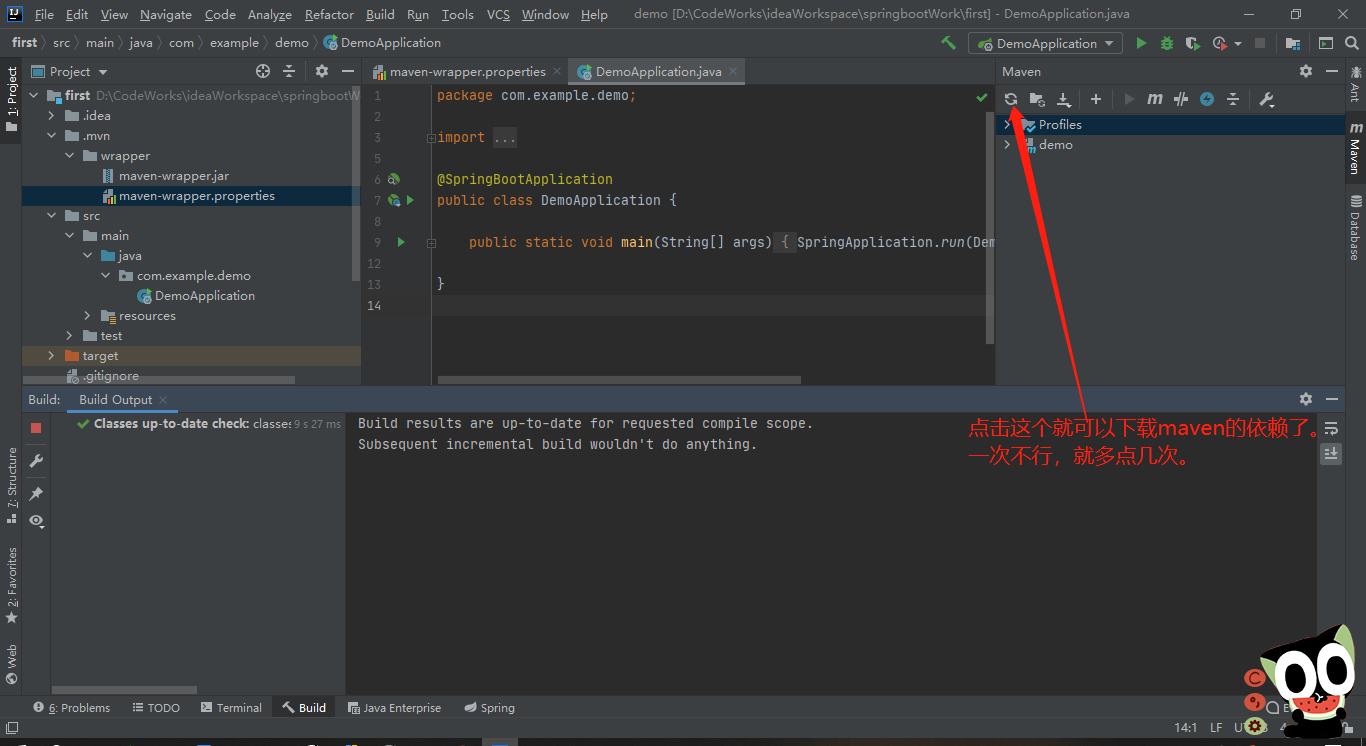
Task: Toggle Pin Tab in Build panel
Action: point(36,494)
